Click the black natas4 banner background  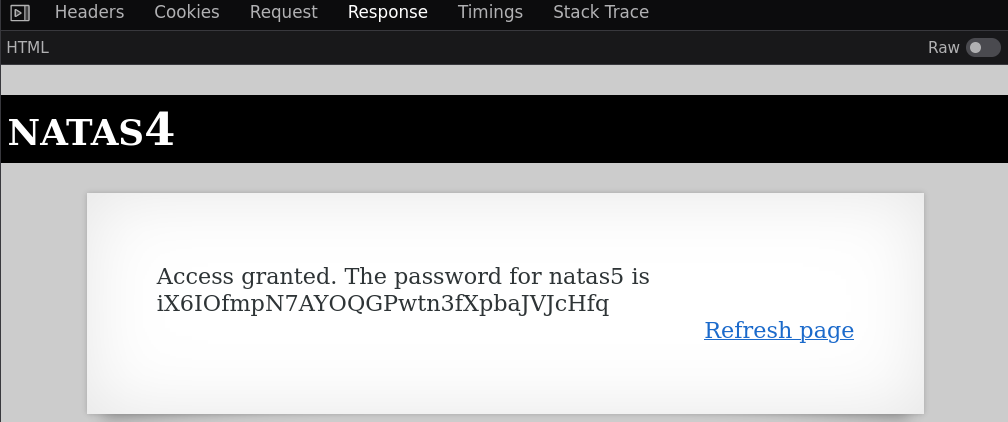point(579,129)
